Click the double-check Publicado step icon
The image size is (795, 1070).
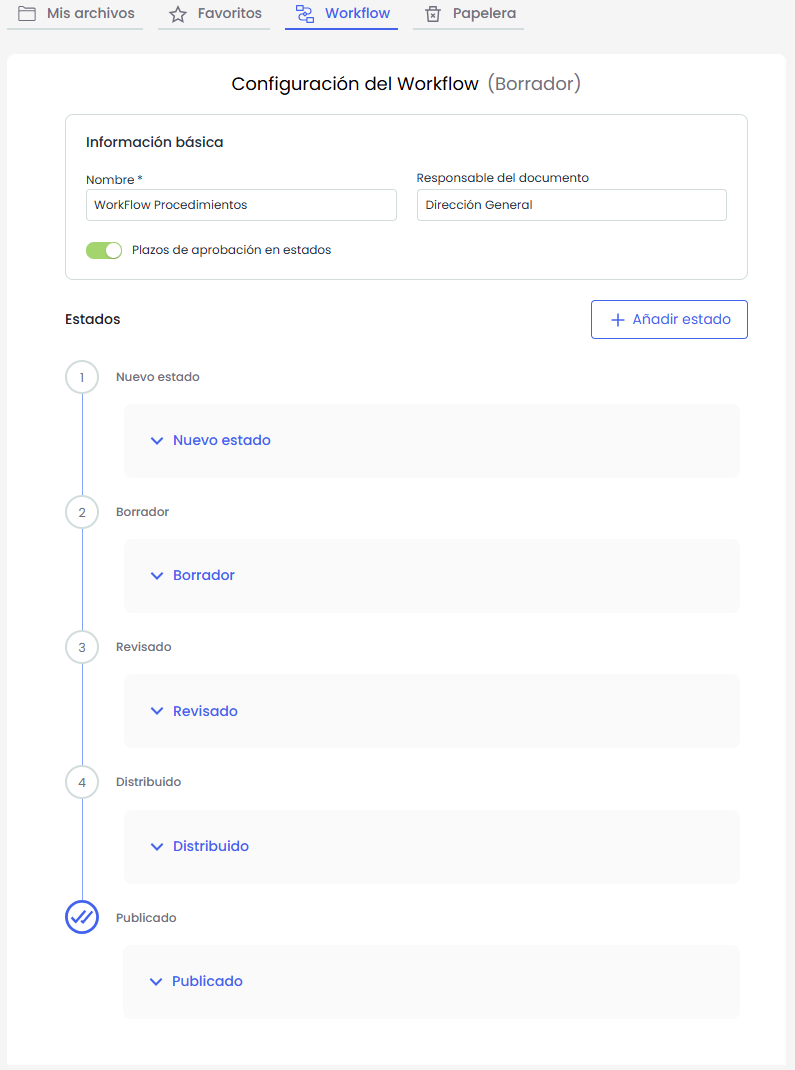(82, 917)
